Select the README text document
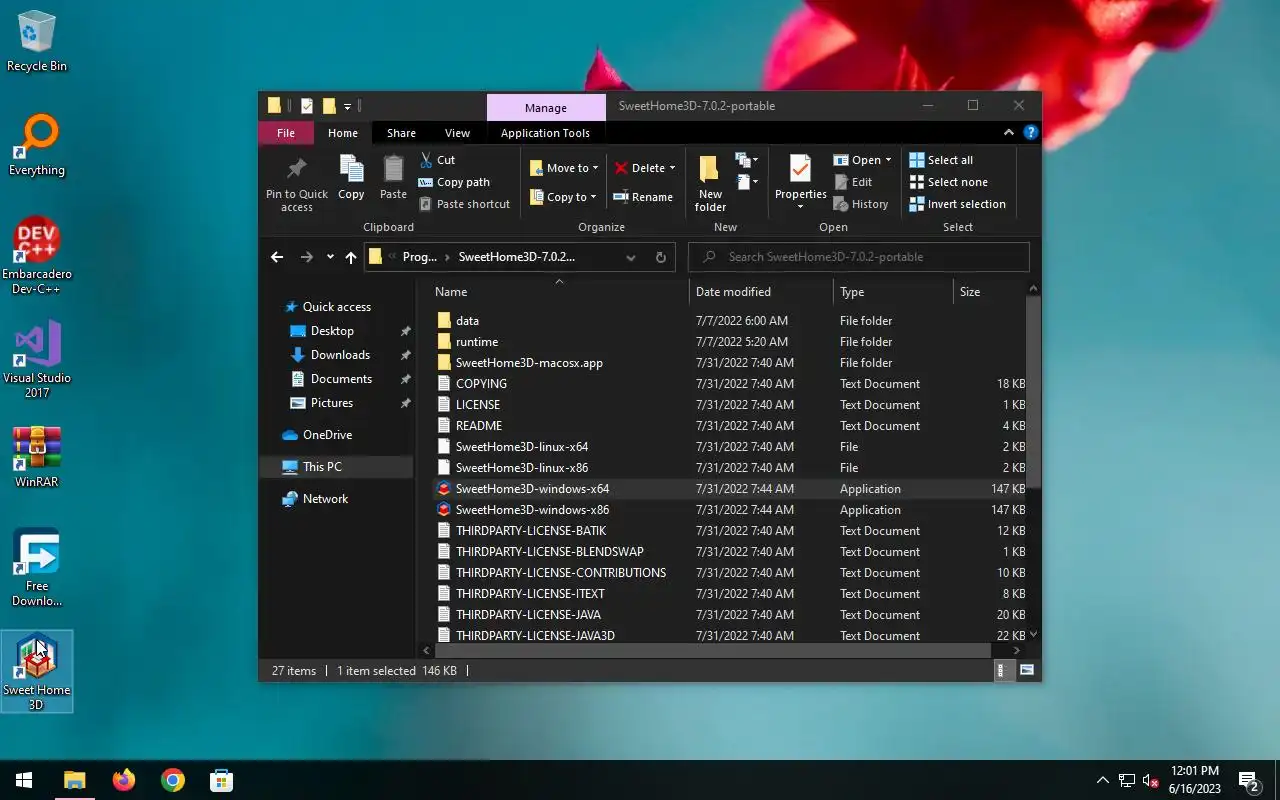The width and height of the screenshot is (1280, 800). click(479, 426)
